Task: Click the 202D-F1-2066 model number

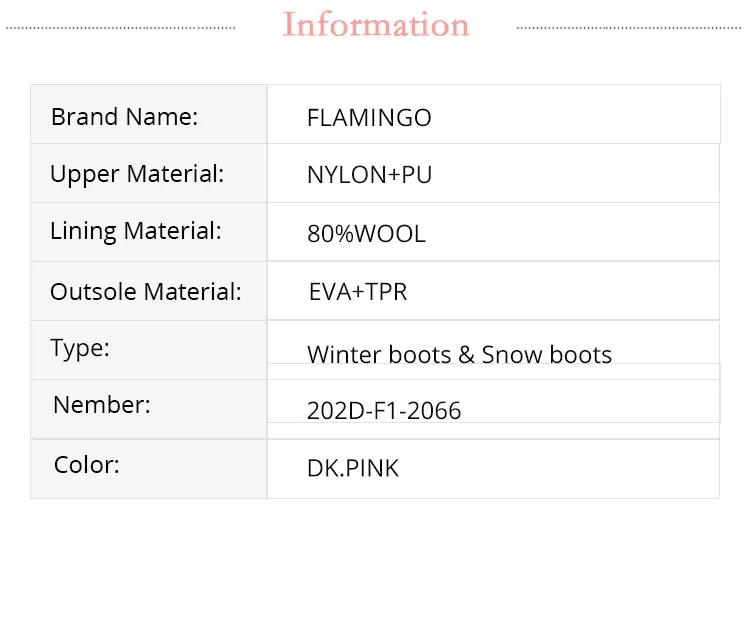Action: [x=384, y=411]
